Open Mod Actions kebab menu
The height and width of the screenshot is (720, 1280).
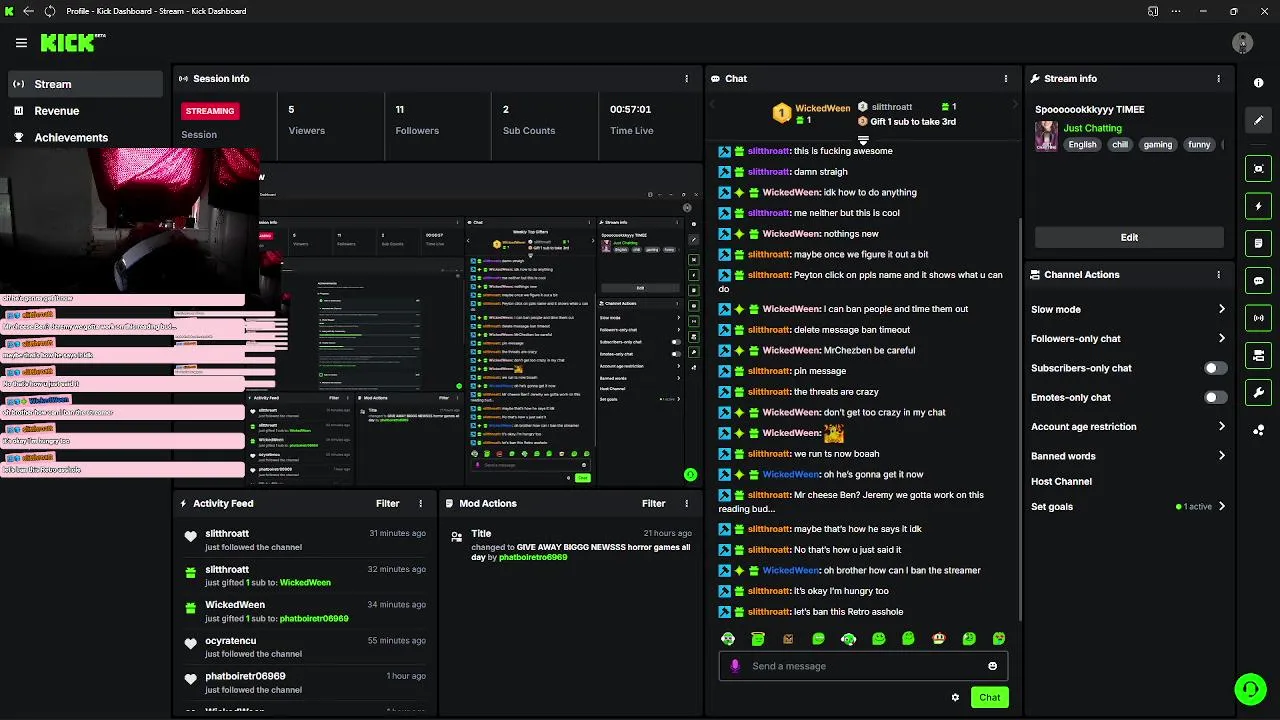tap(686, 504)
